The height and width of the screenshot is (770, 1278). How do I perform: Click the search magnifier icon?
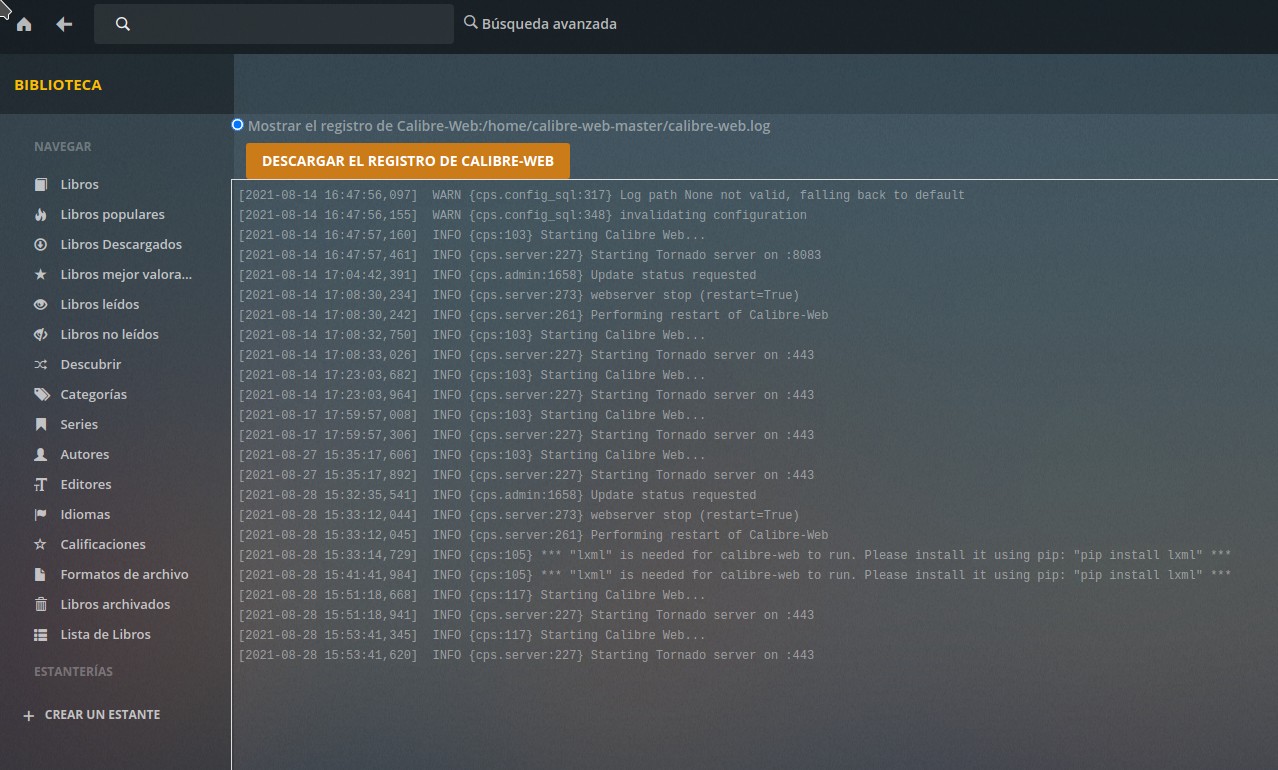point(123,24)
